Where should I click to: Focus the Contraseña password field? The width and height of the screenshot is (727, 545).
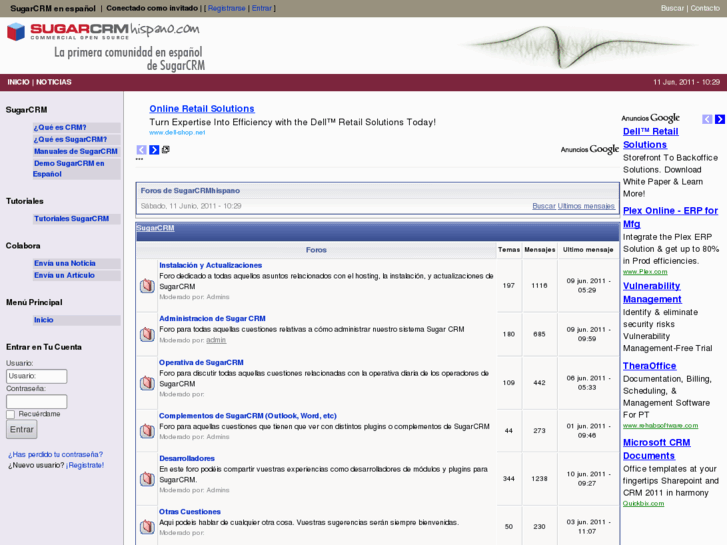pyautogui.click(x=37, y=401)
